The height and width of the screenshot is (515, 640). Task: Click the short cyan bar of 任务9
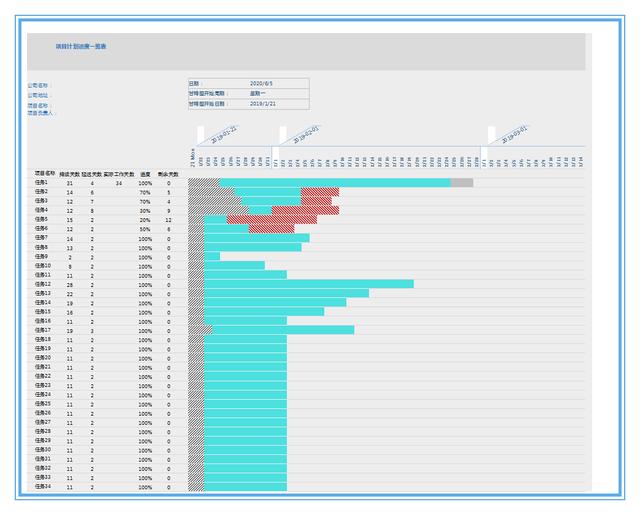click(212, 256)
